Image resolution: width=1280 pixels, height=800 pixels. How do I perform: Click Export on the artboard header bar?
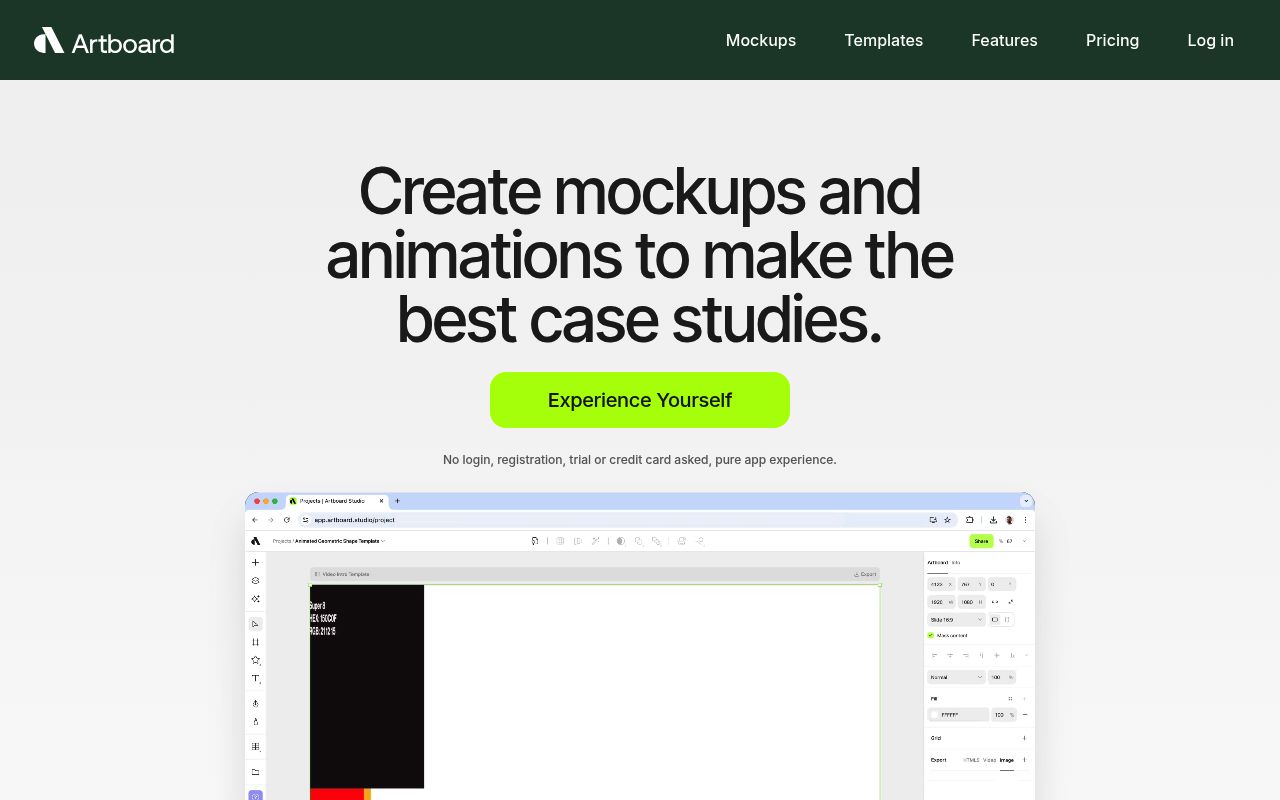[866, 574]
